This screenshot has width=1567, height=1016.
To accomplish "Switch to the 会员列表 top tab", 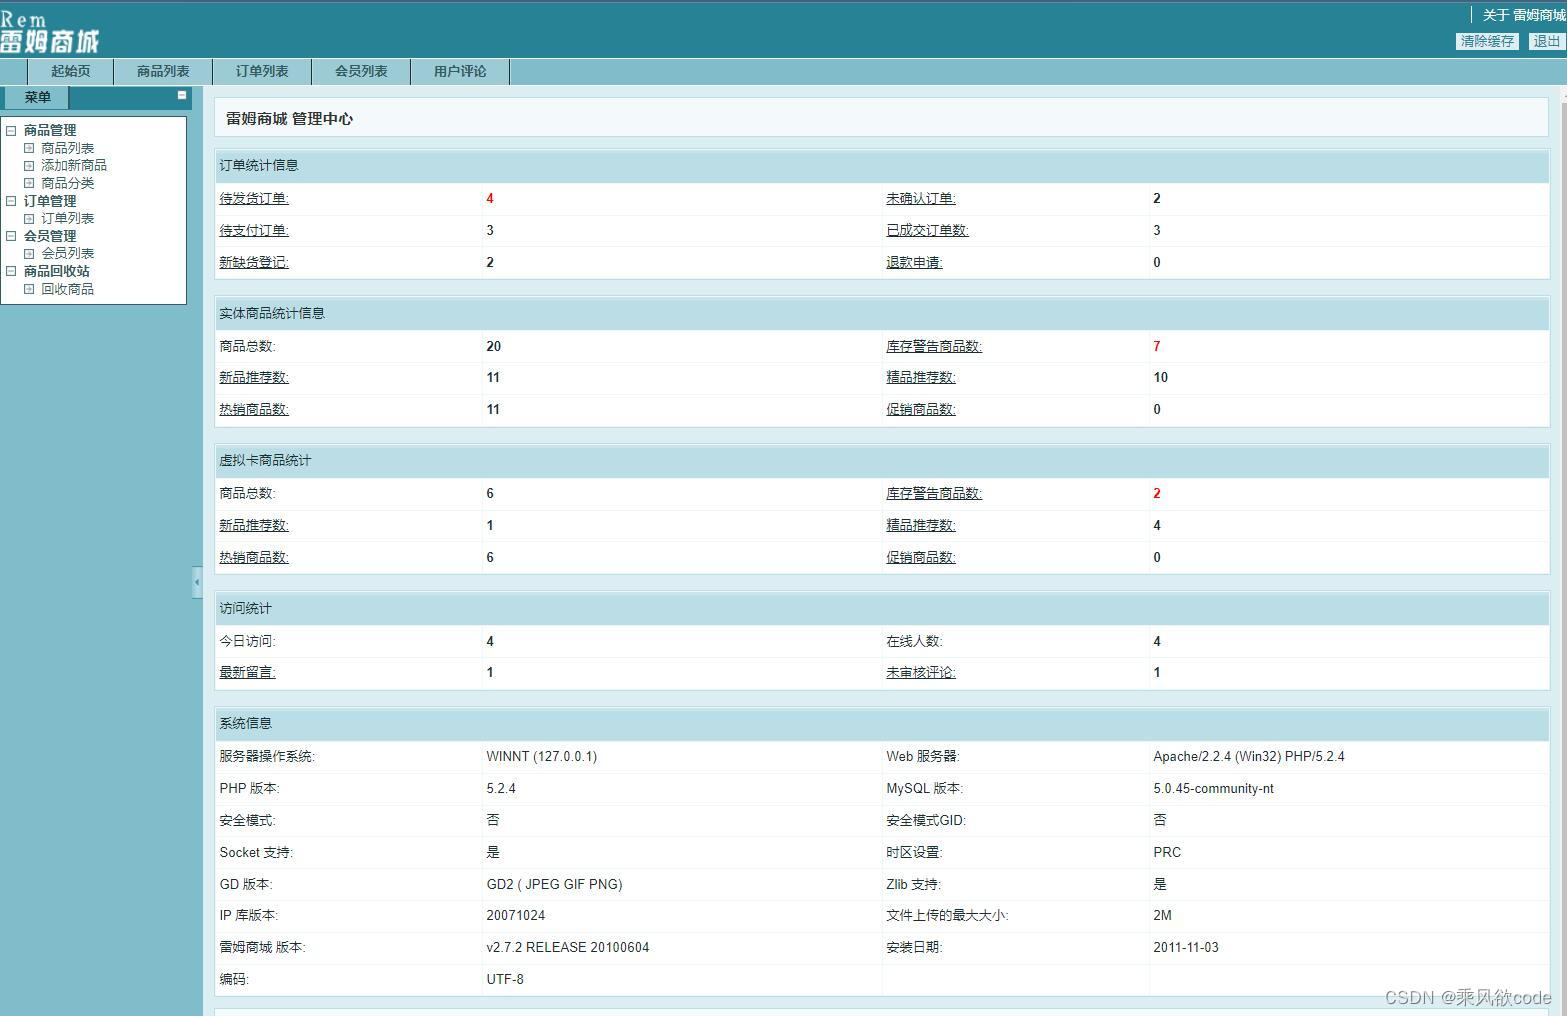I will pos(361,71).
